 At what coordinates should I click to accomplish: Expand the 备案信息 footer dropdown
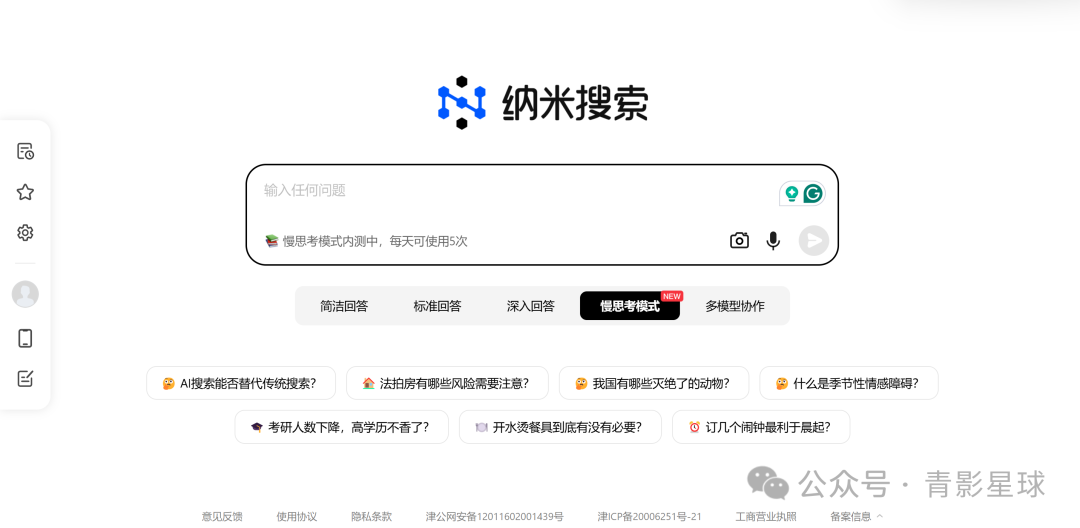point(856,516)
